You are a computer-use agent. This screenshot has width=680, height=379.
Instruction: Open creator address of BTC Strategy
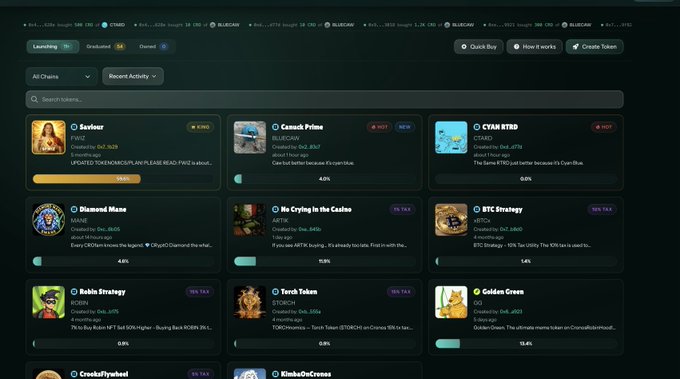pyautogui.click(x=511, y=229)
